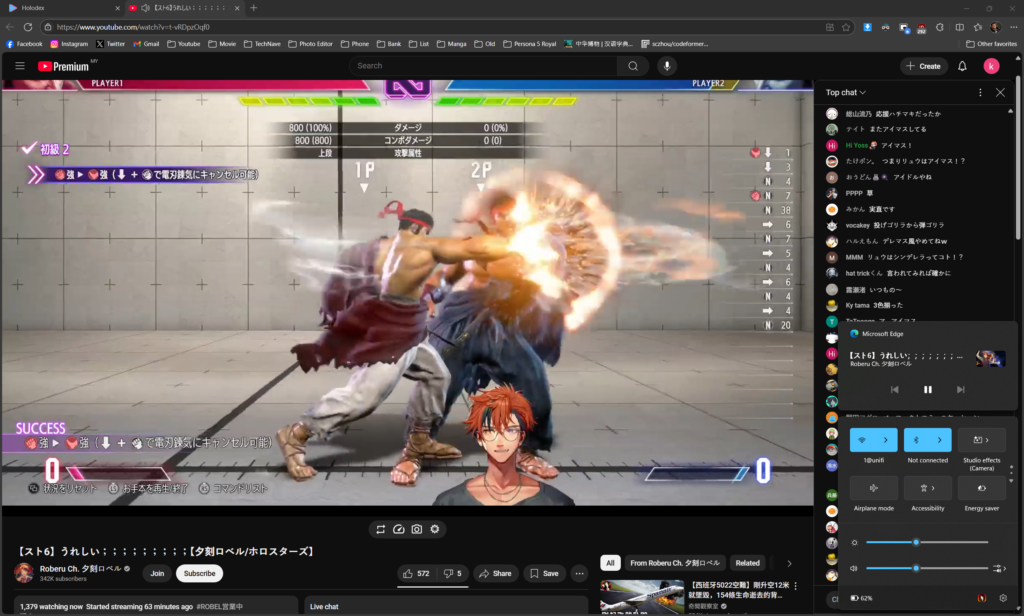This screenshot has width=1024, height=616.
Task: Open Edge favorites hub icon
Action: 978,27
